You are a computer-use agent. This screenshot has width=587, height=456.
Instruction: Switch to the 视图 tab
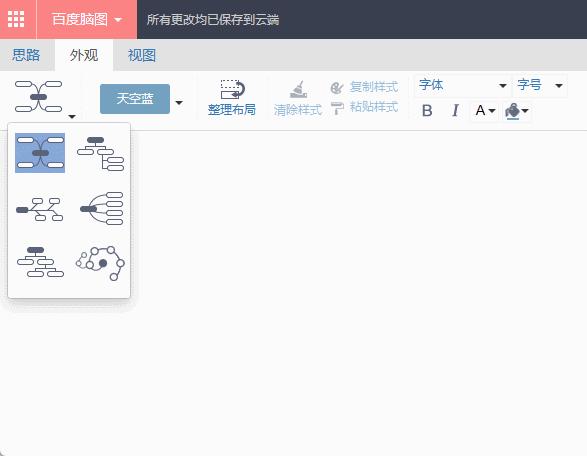[142, 55]
